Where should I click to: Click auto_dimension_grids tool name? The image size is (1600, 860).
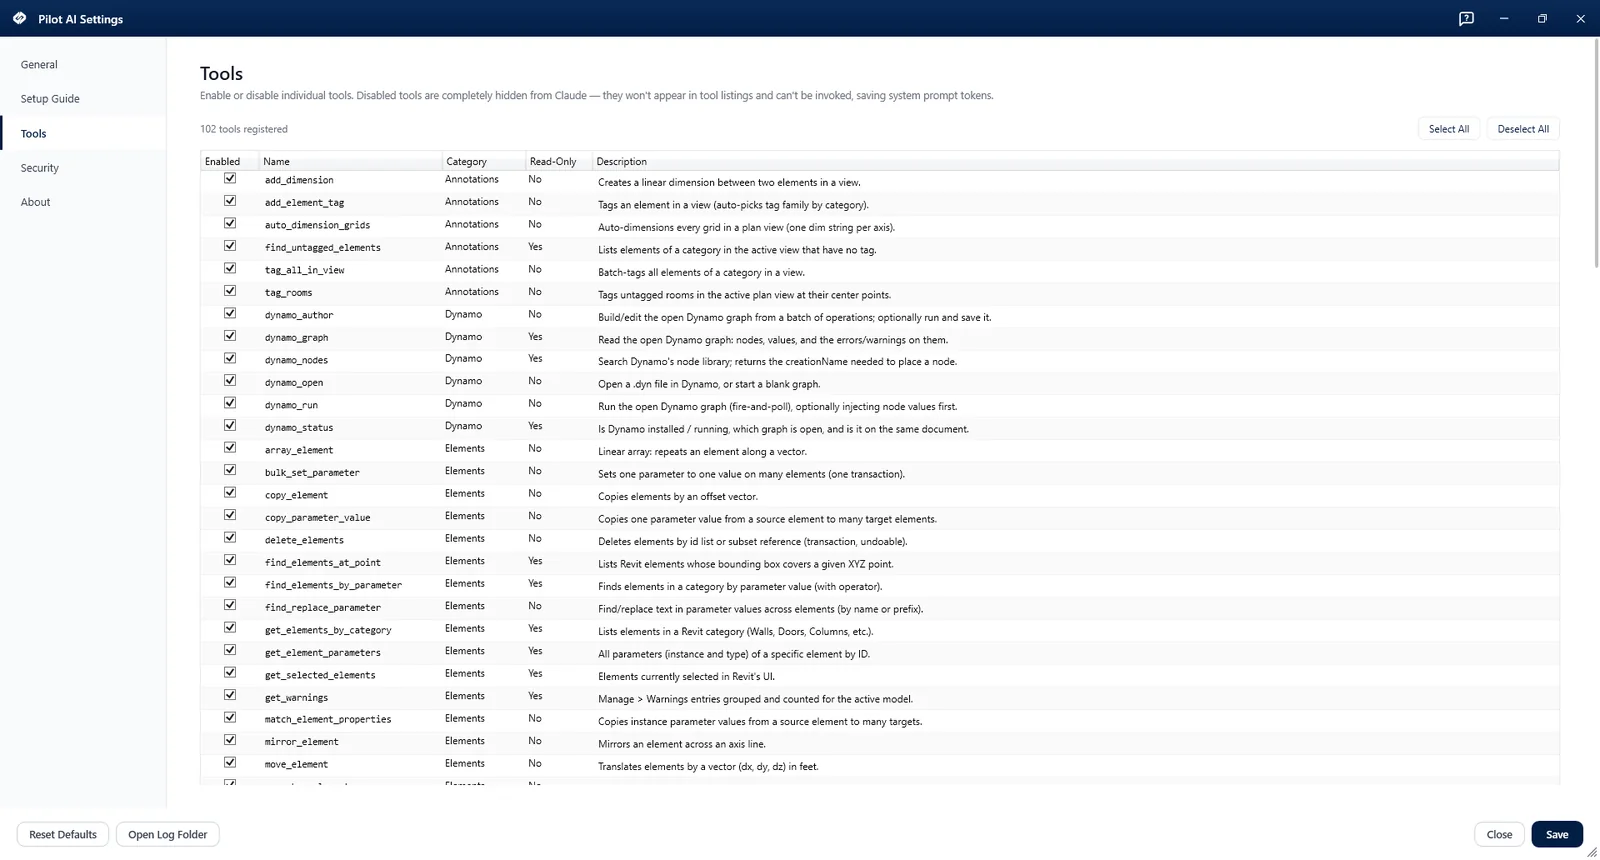coord(317,225)
